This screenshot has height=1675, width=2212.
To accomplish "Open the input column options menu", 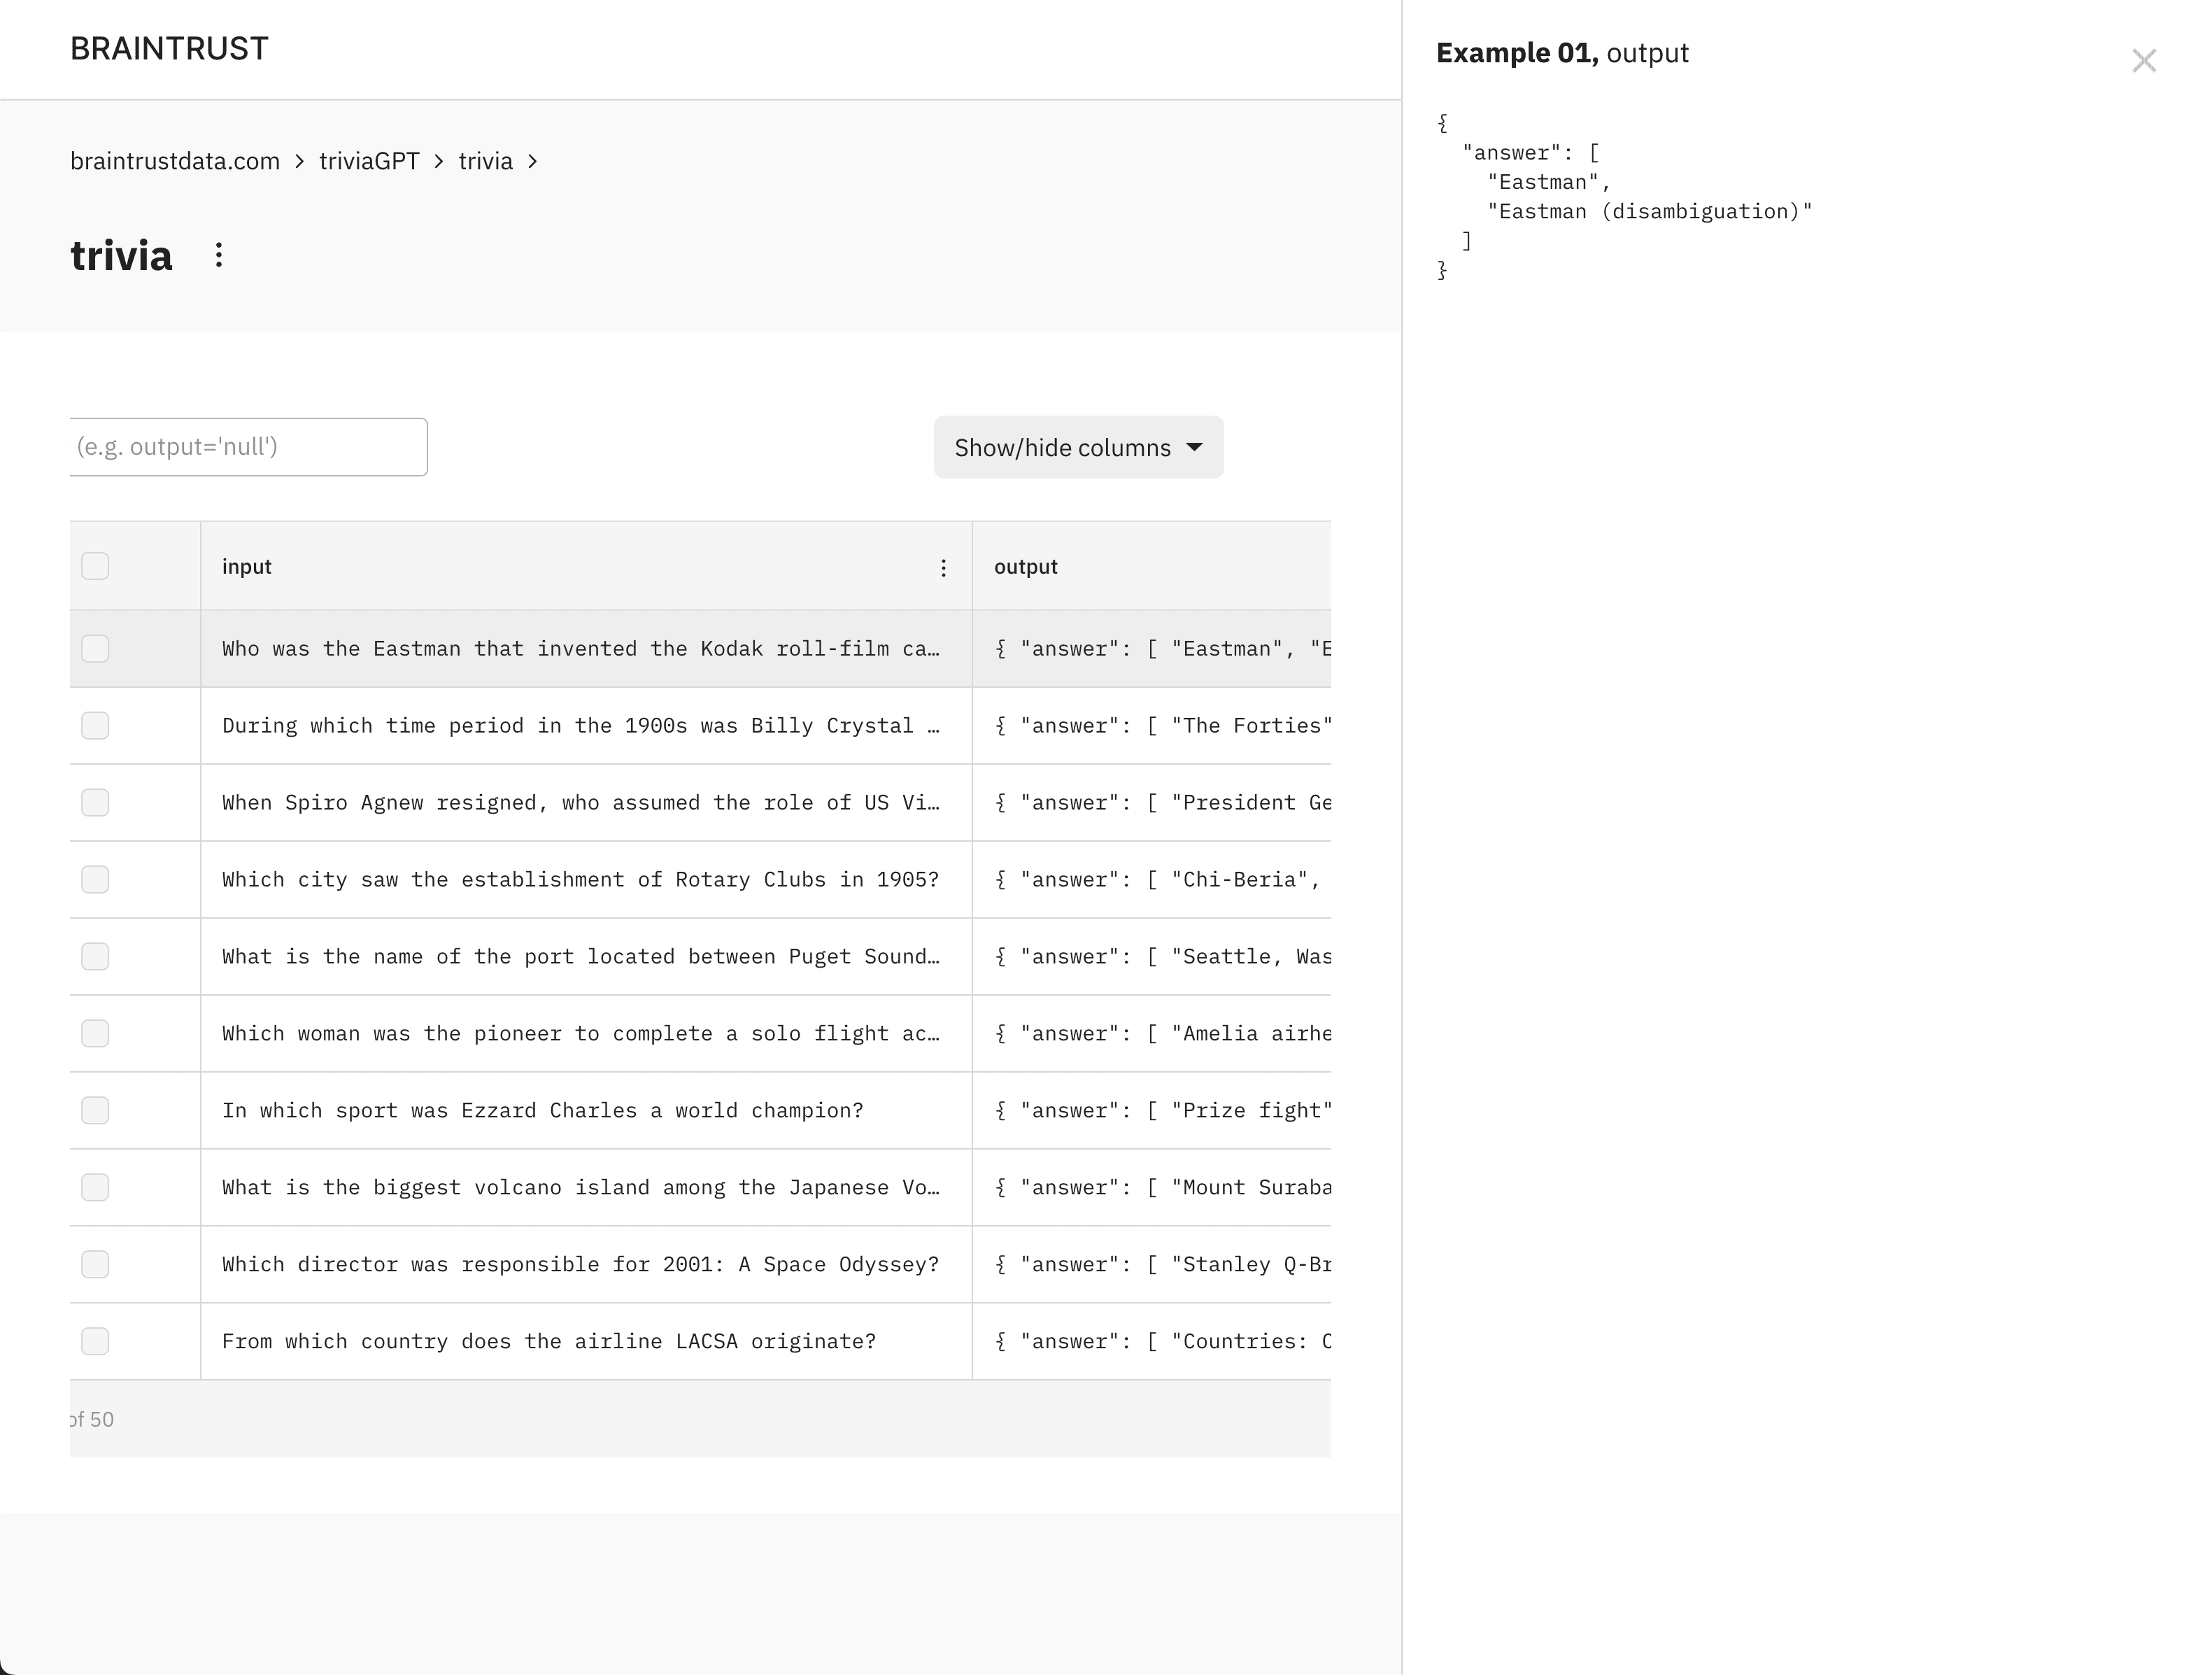I will coord(943,567).
